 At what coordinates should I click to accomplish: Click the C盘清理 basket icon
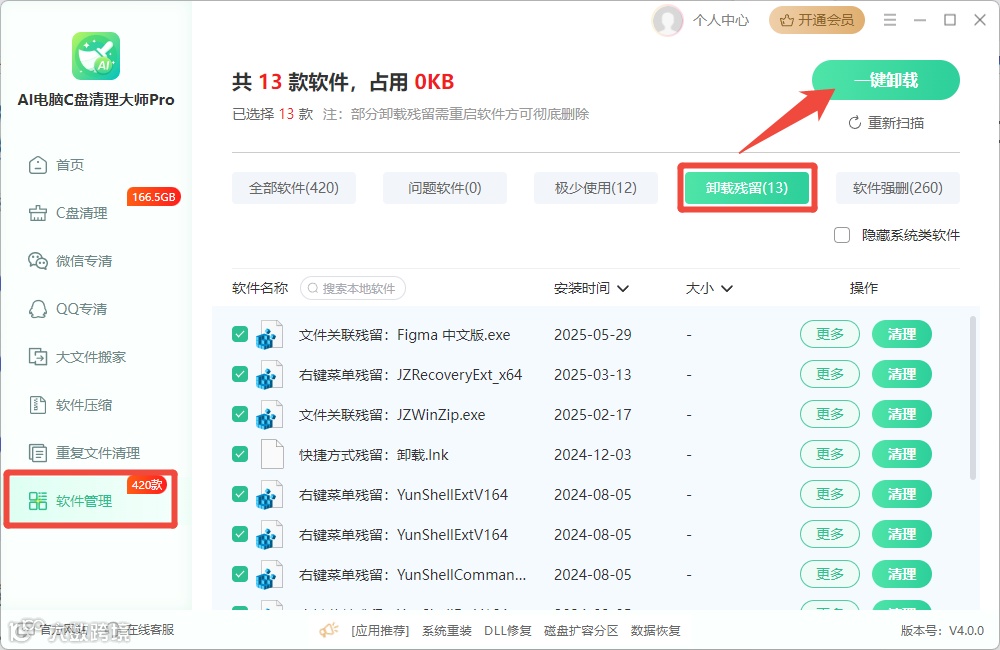tap(38, 213)
